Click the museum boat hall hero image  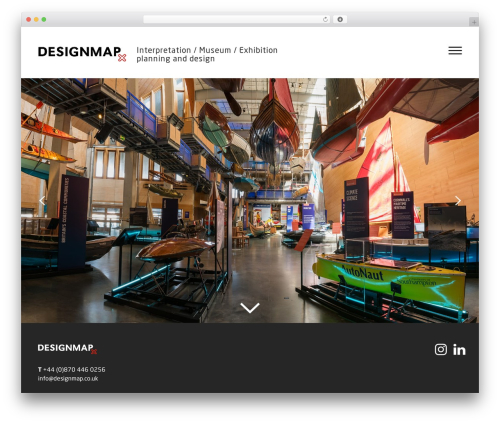[250, 200]
